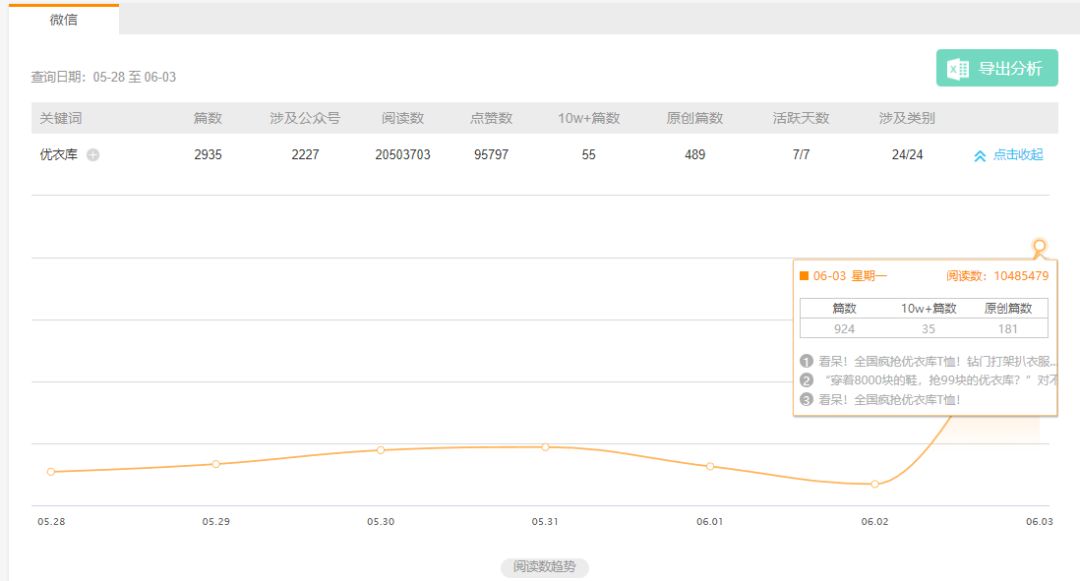This screenshot has width=1080, height=581.
Task: Click the value 489 under 原创篇数
Action: [695, 155]
